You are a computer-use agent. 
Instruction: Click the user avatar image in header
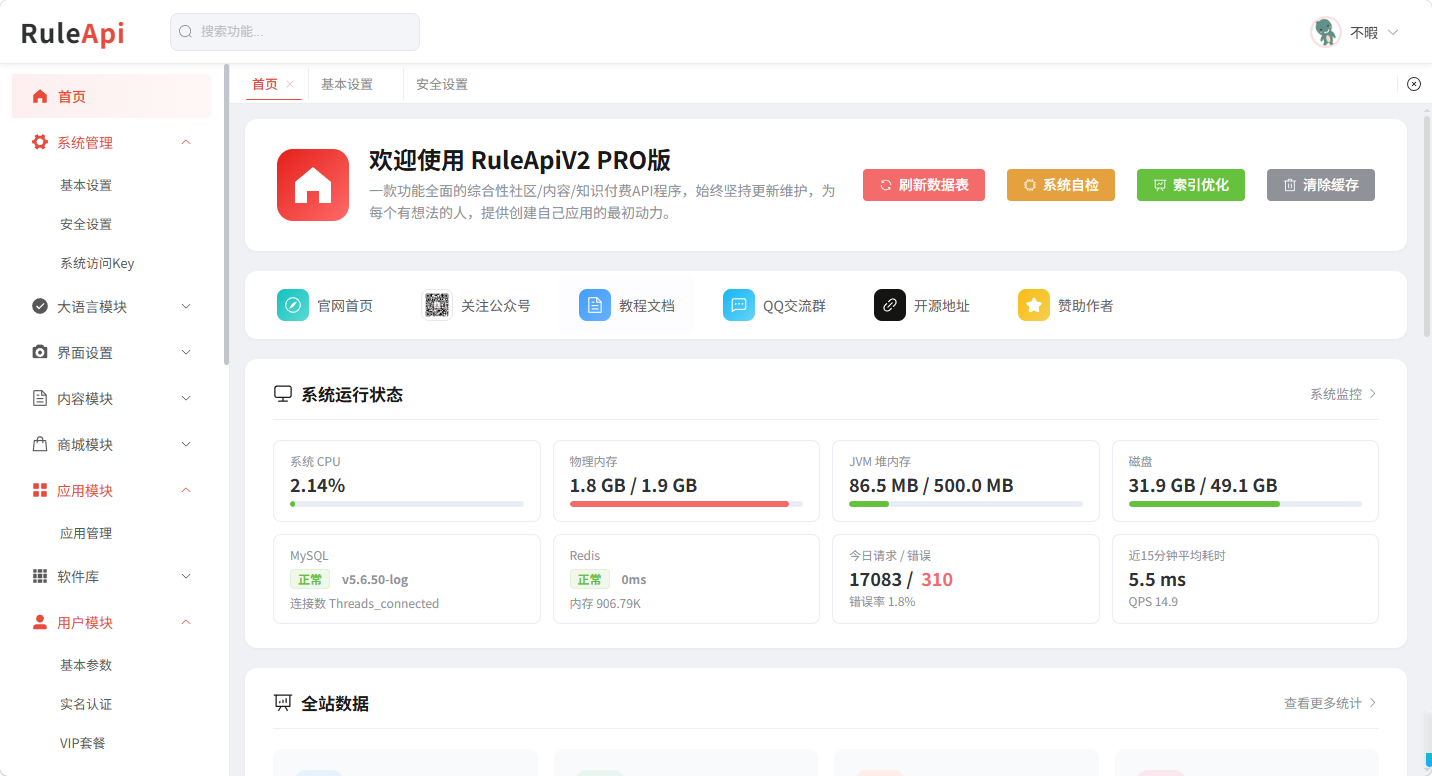1326,32
